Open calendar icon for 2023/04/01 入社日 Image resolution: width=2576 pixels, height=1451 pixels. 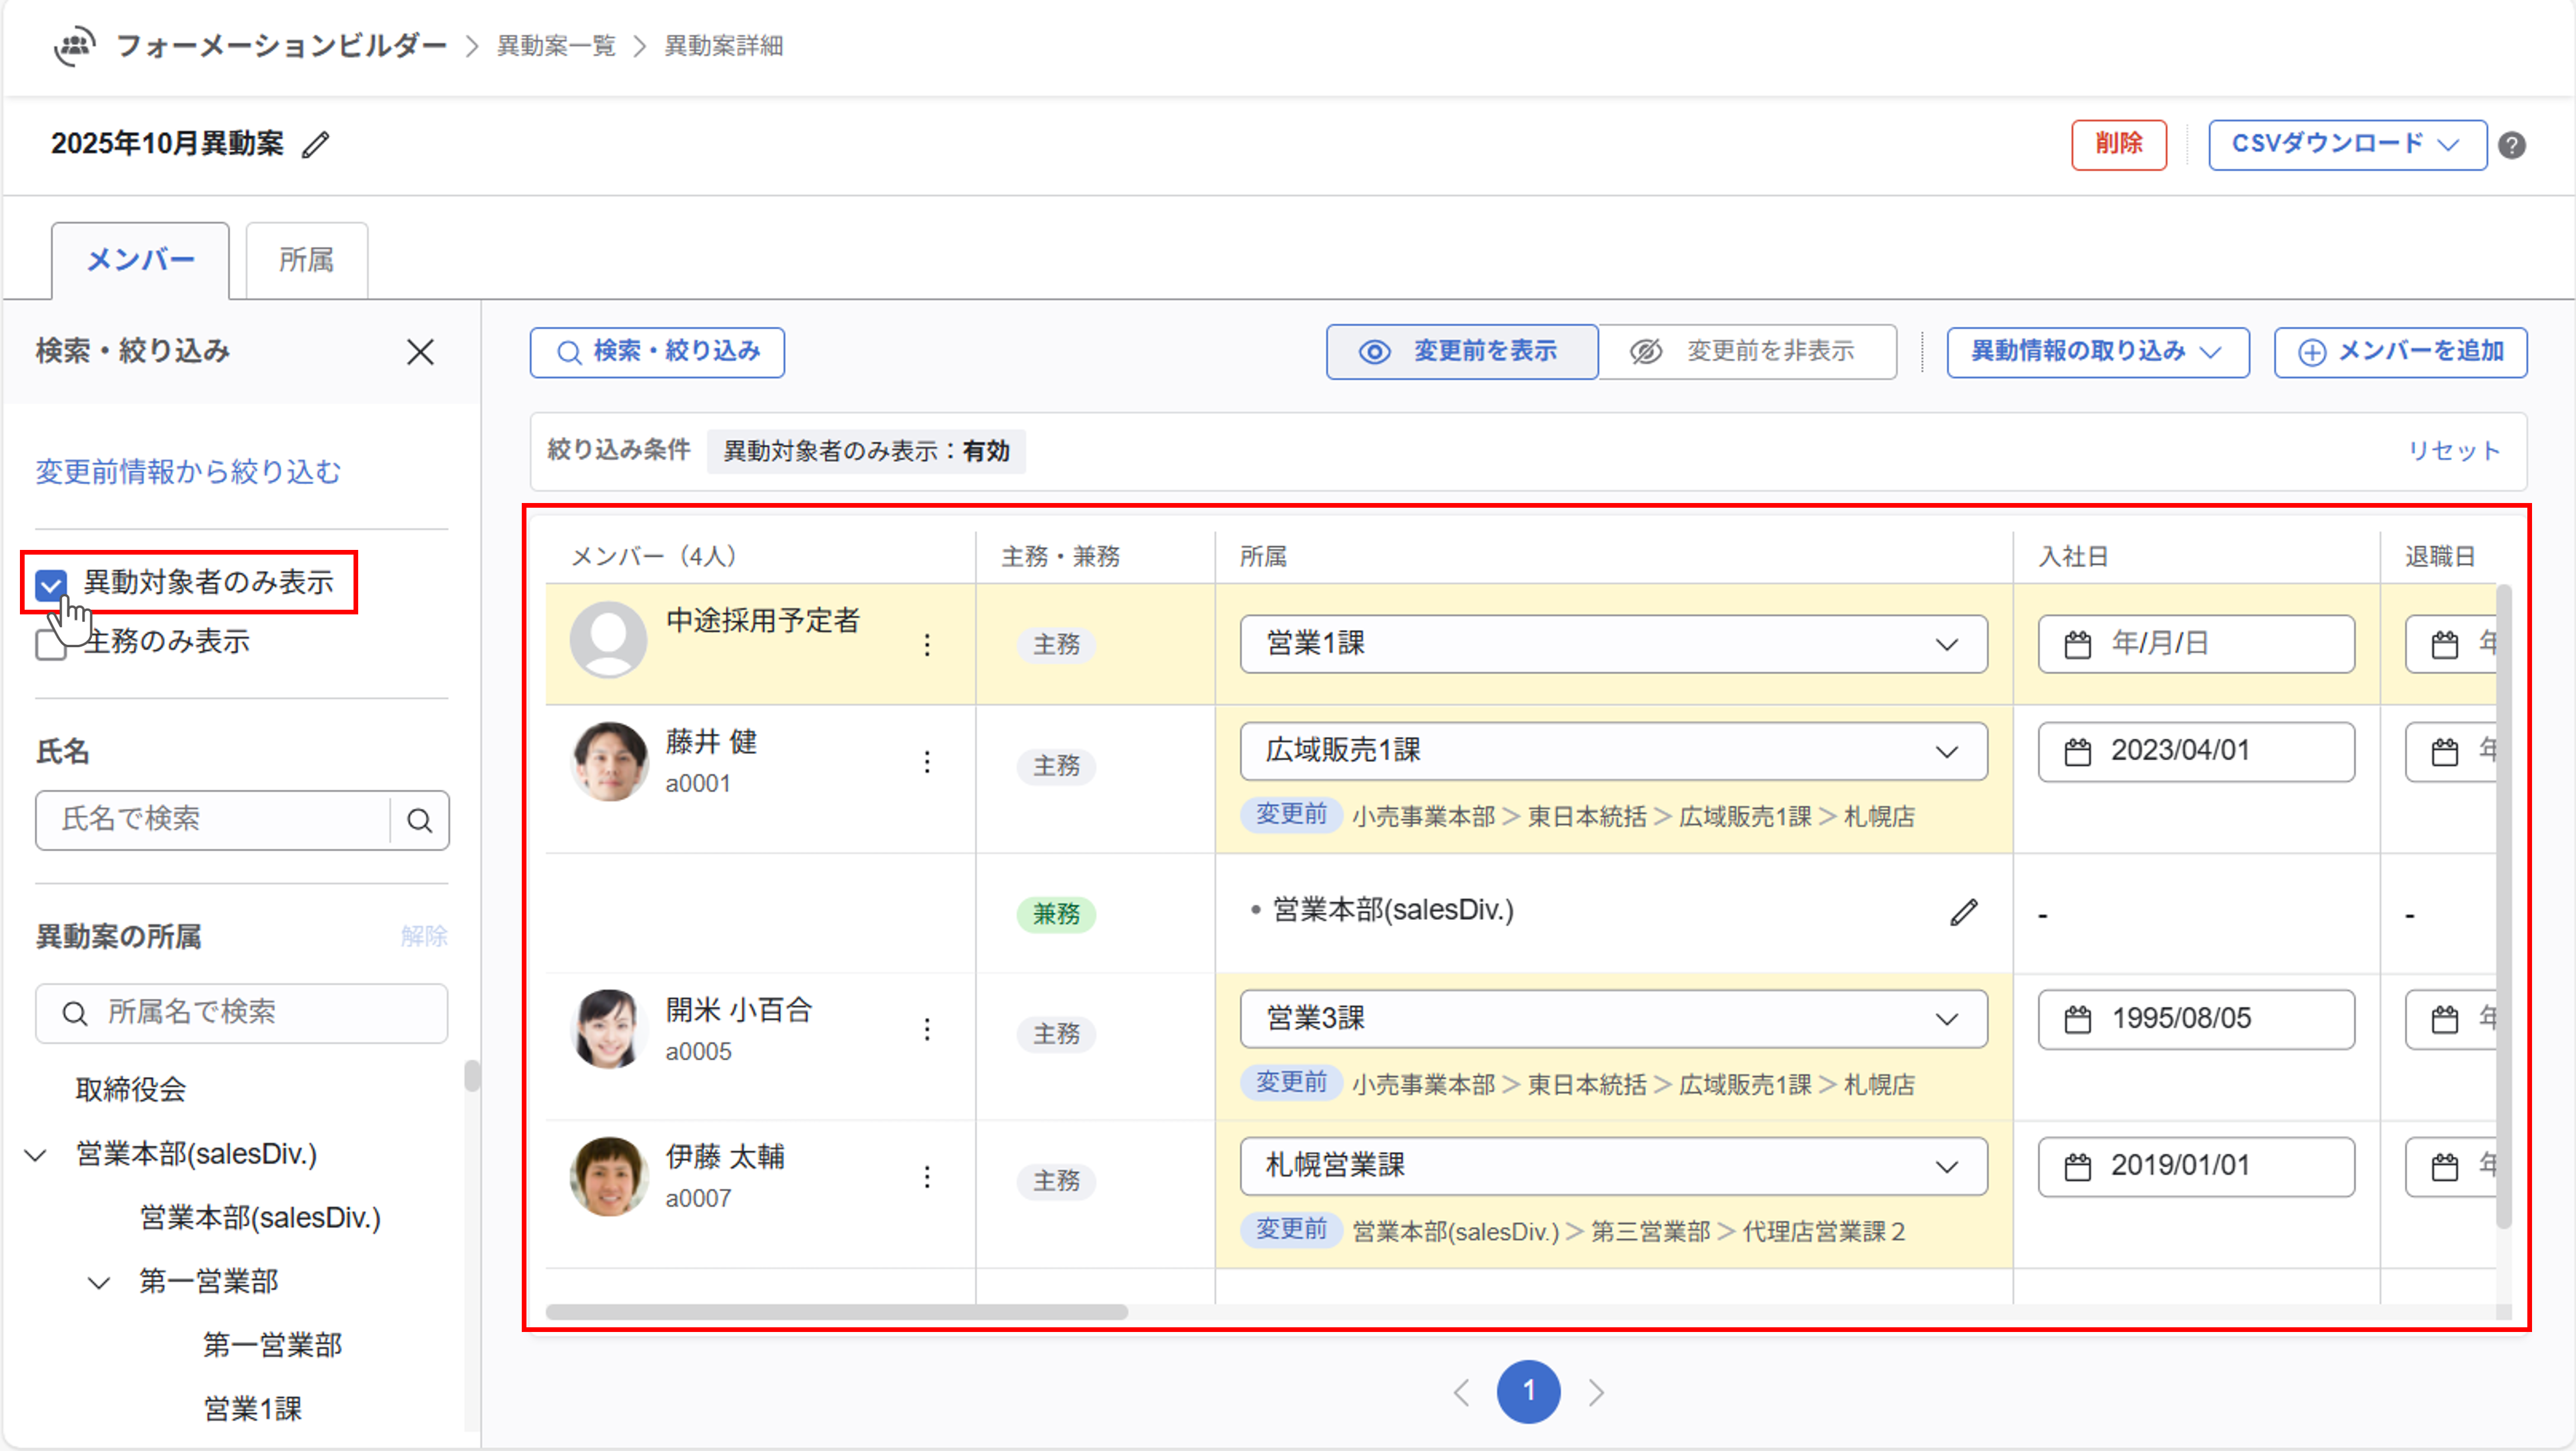point(2077,752)
